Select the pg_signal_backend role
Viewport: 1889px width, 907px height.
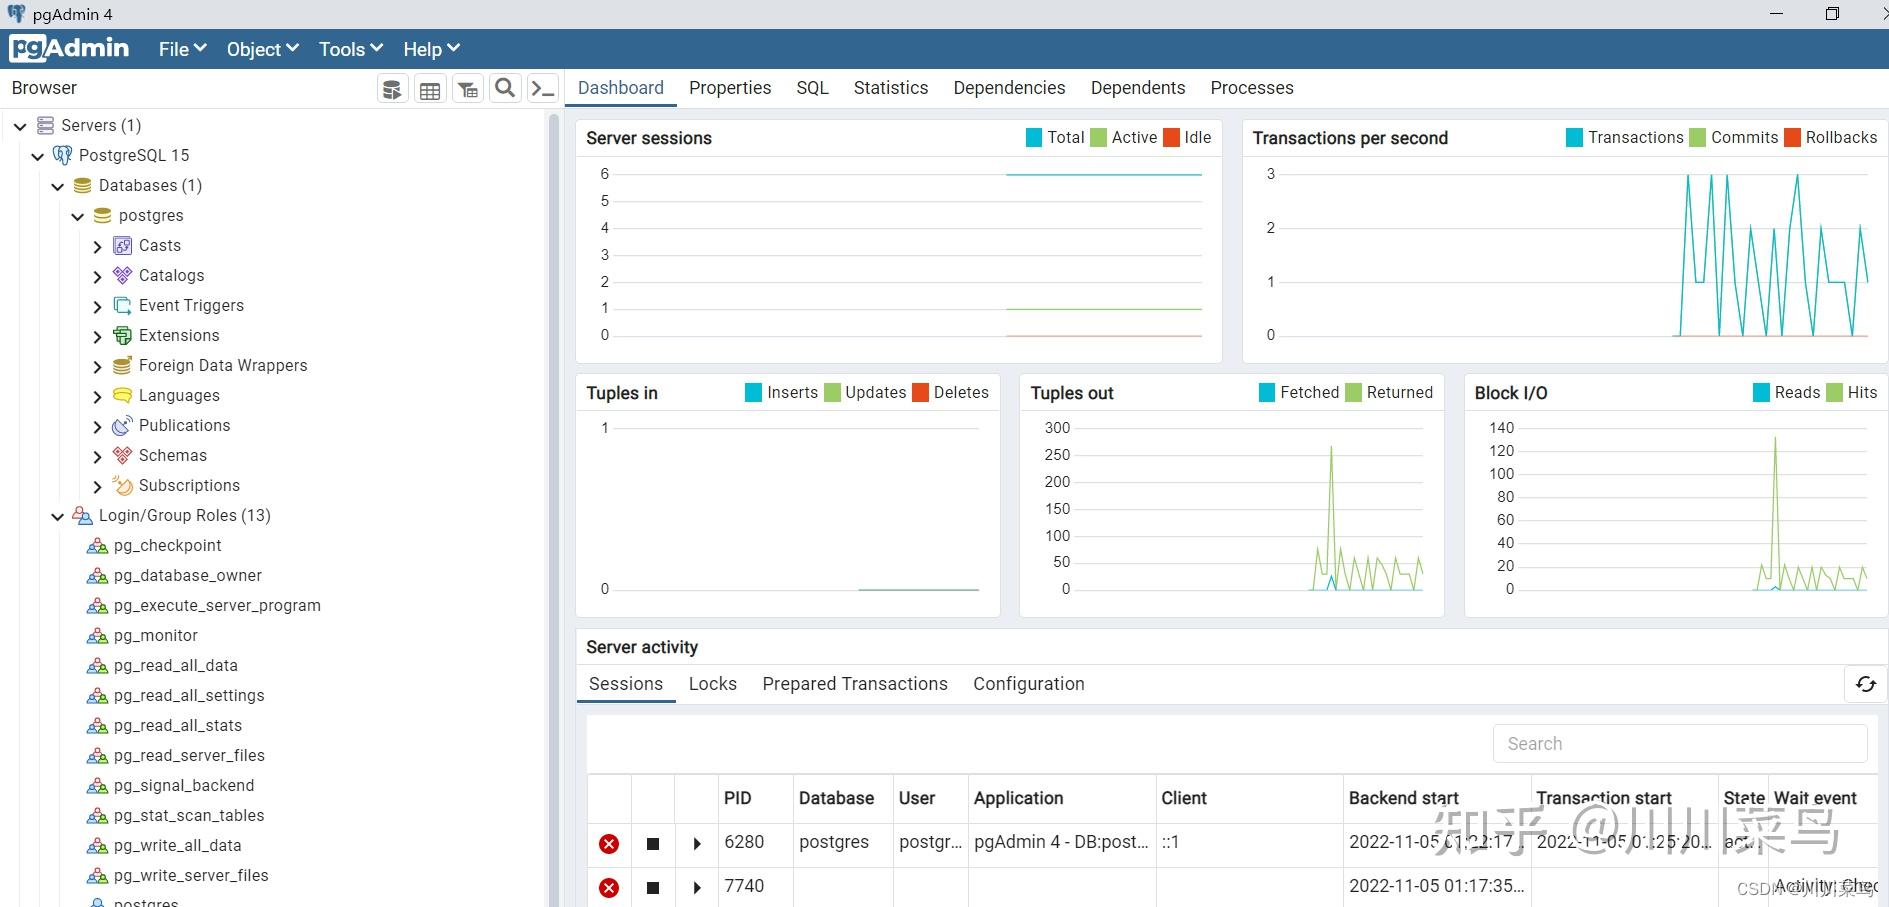[x=184, y=786]
